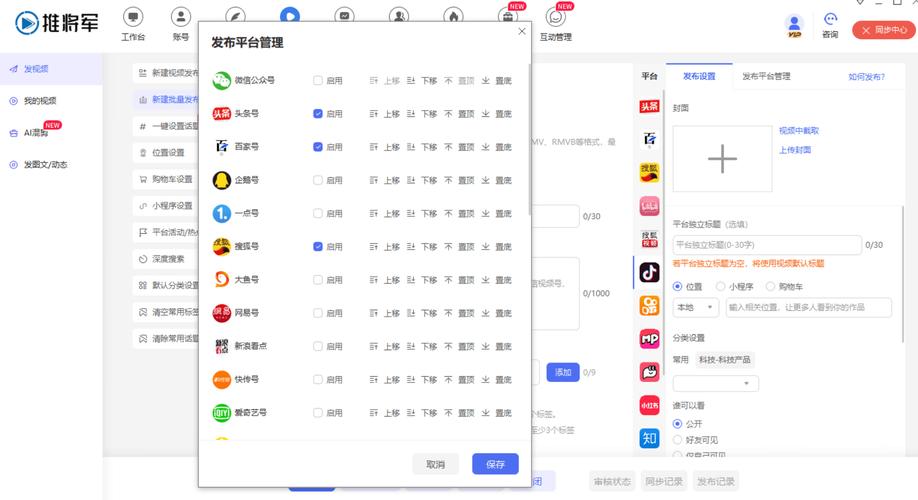Open the 本地 location dropdown

click(x=696, y=307)
